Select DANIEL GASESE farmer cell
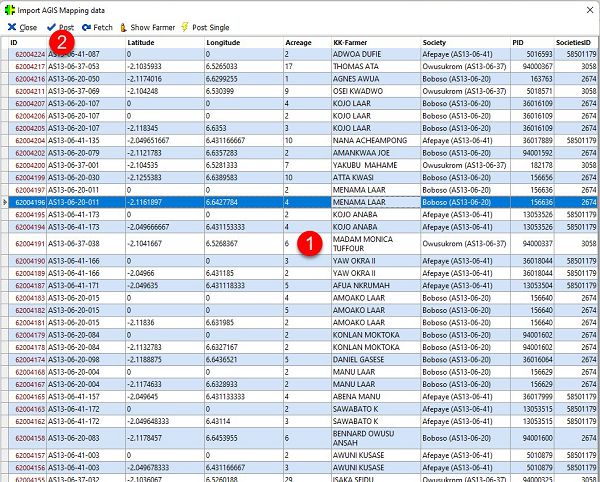This screenshot has width=600, height=482. point(376,360)
